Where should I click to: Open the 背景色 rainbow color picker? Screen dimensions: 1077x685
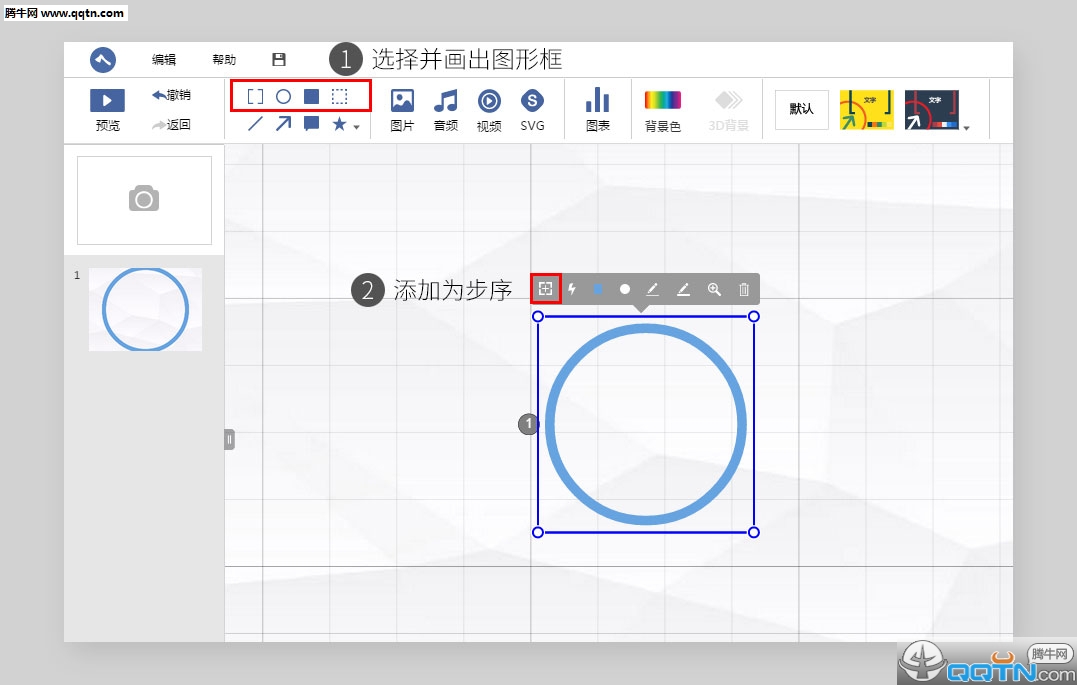(x=662, y=108)
